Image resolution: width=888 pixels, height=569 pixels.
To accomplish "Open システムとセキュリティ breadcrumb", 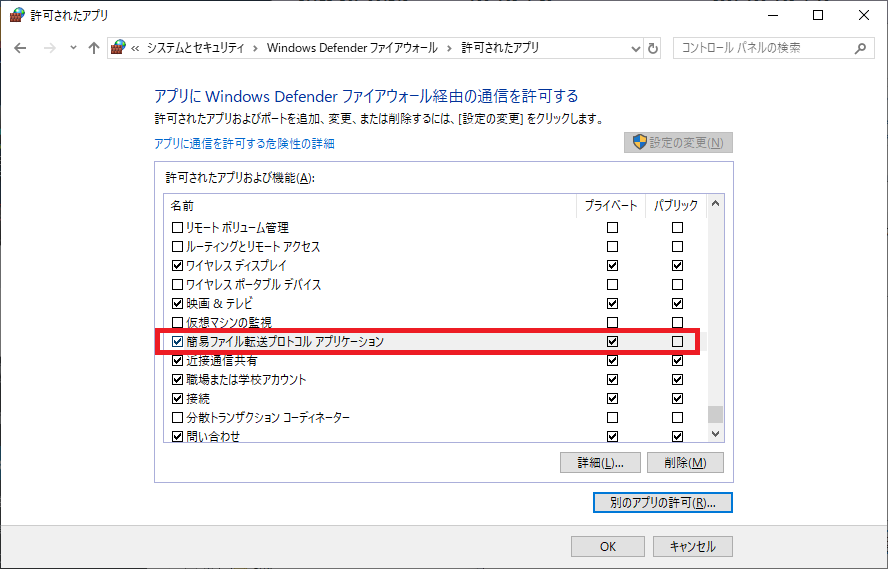I will click(195, 48).
